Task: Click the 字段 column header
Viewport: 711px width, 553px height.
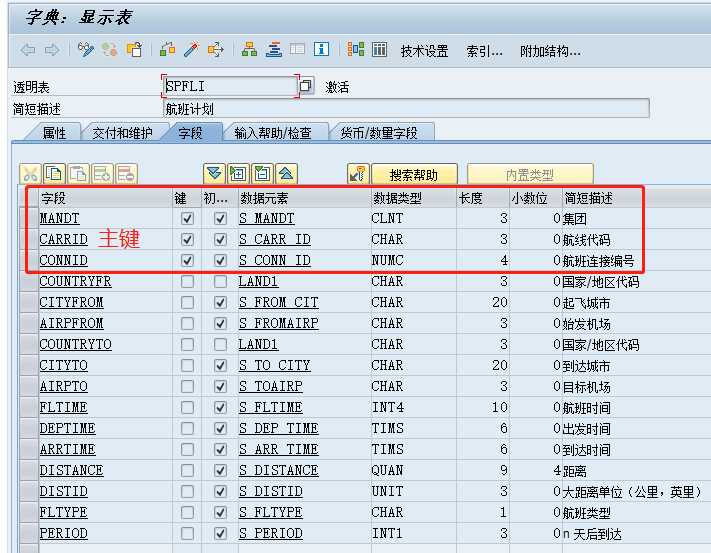Action: pos(105,198)
